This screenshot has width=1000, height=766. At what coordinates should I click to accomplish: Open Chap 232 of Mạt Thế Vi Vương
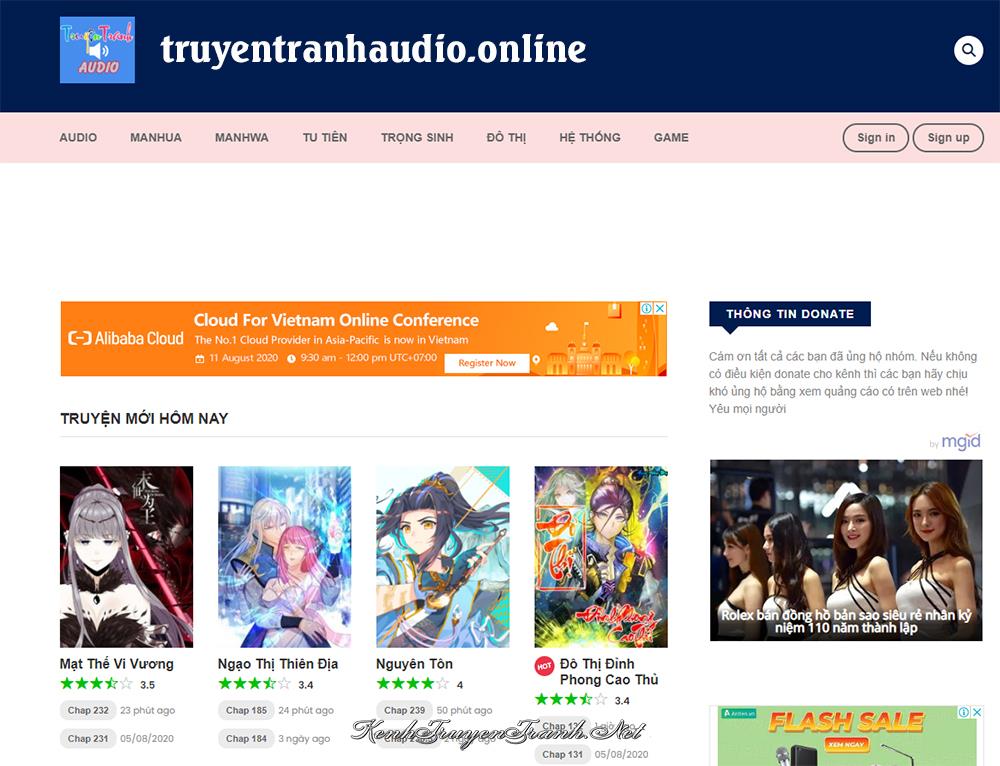pos(88,710)
